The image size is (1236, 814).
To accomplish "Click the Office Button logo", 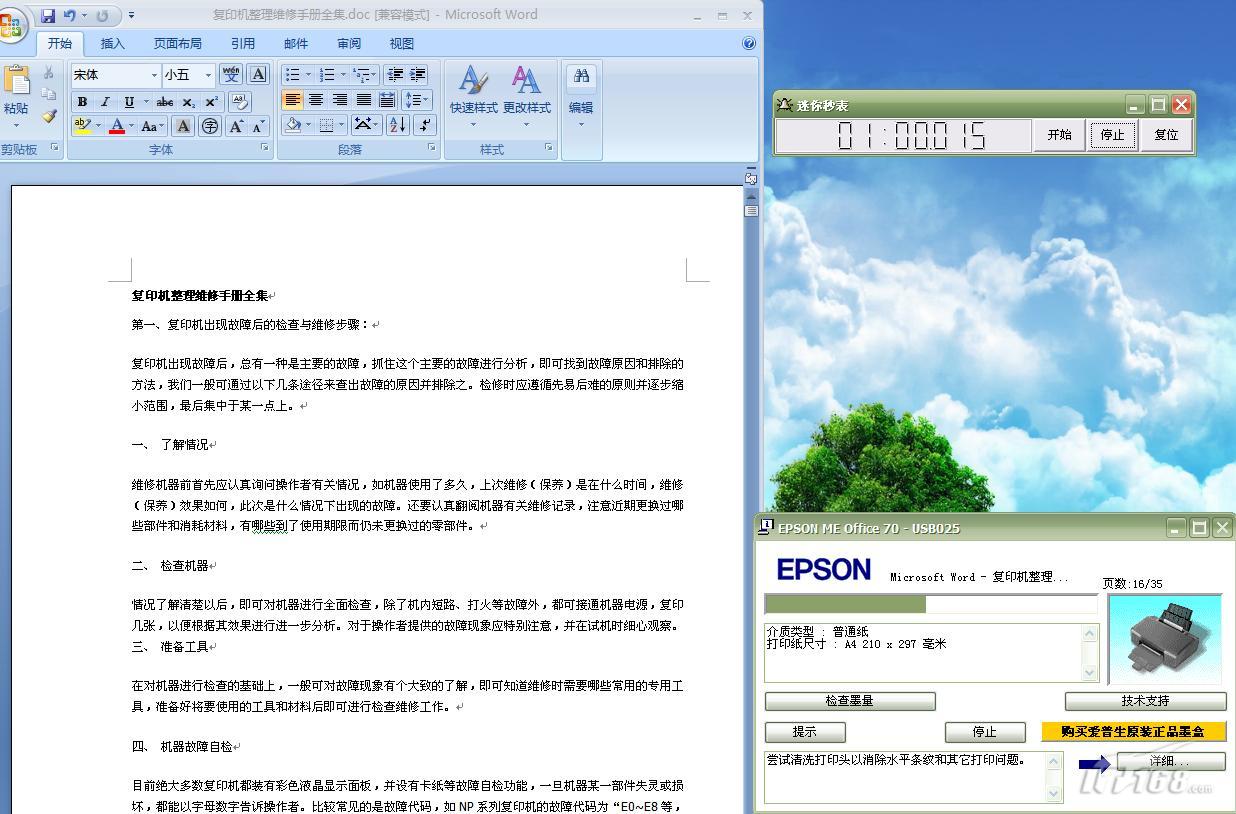I will click(x=10, y=25).
